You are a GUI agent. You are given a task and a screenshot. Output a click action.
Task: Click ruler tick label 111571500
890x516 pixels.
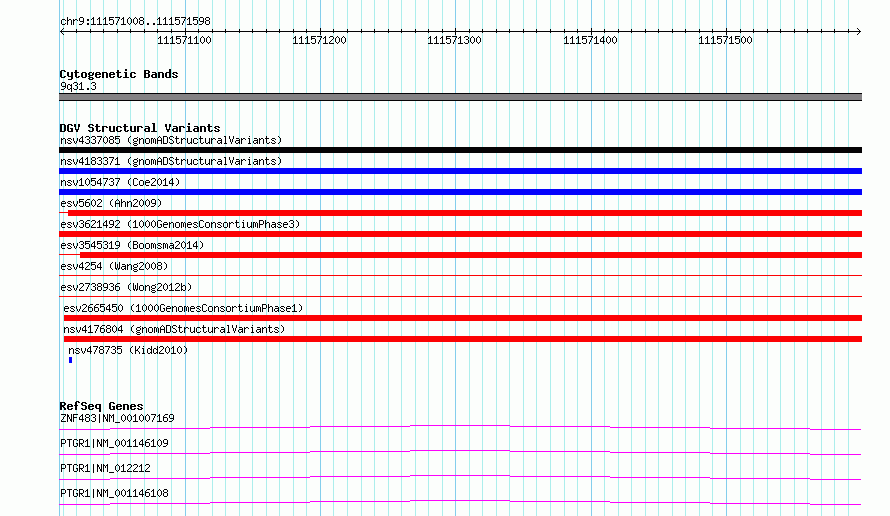(725, 40)
